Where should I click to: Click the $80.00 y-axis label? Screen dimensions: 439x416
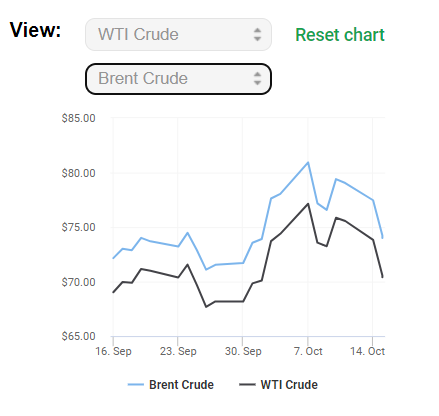pyautogui.click(x=78, y=173)
